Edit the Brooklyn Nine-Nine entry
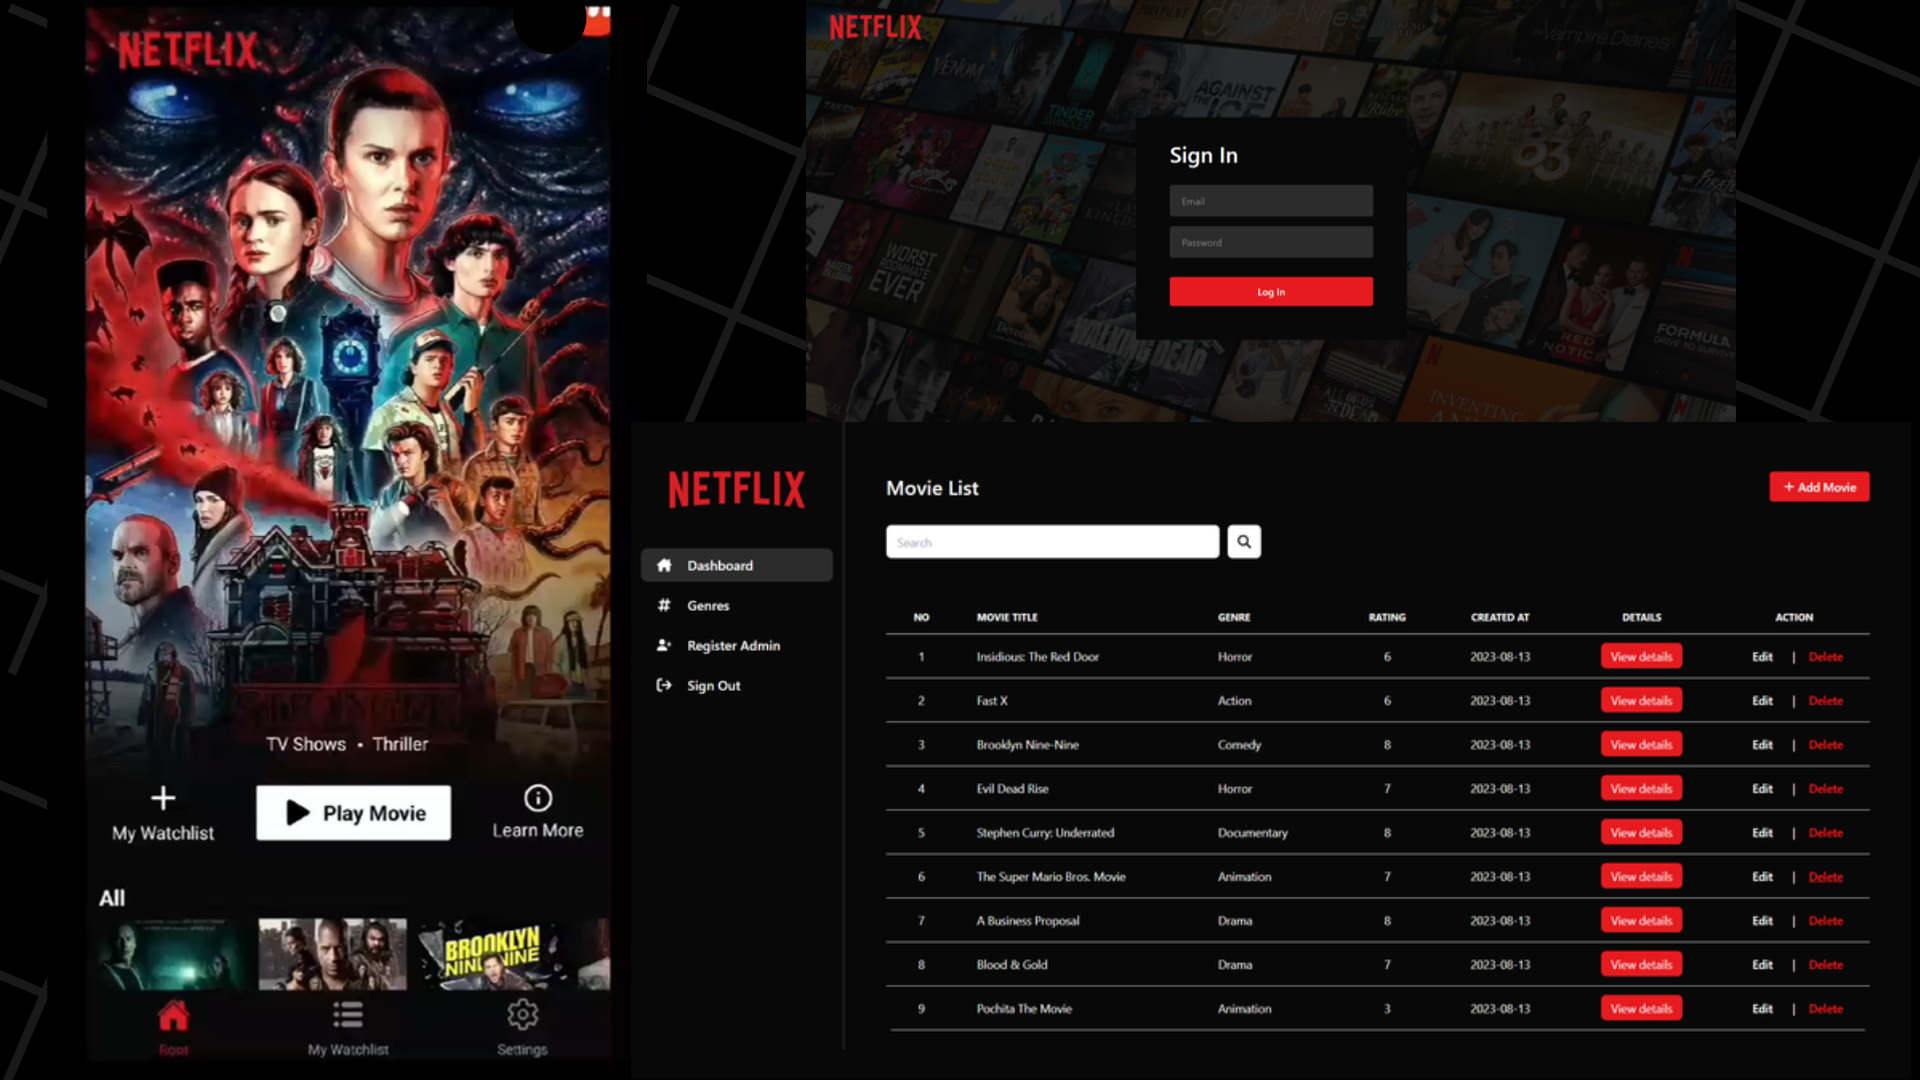Image resolution: width=1920 pixels, height=1080 pixels. coord(1762,745)
